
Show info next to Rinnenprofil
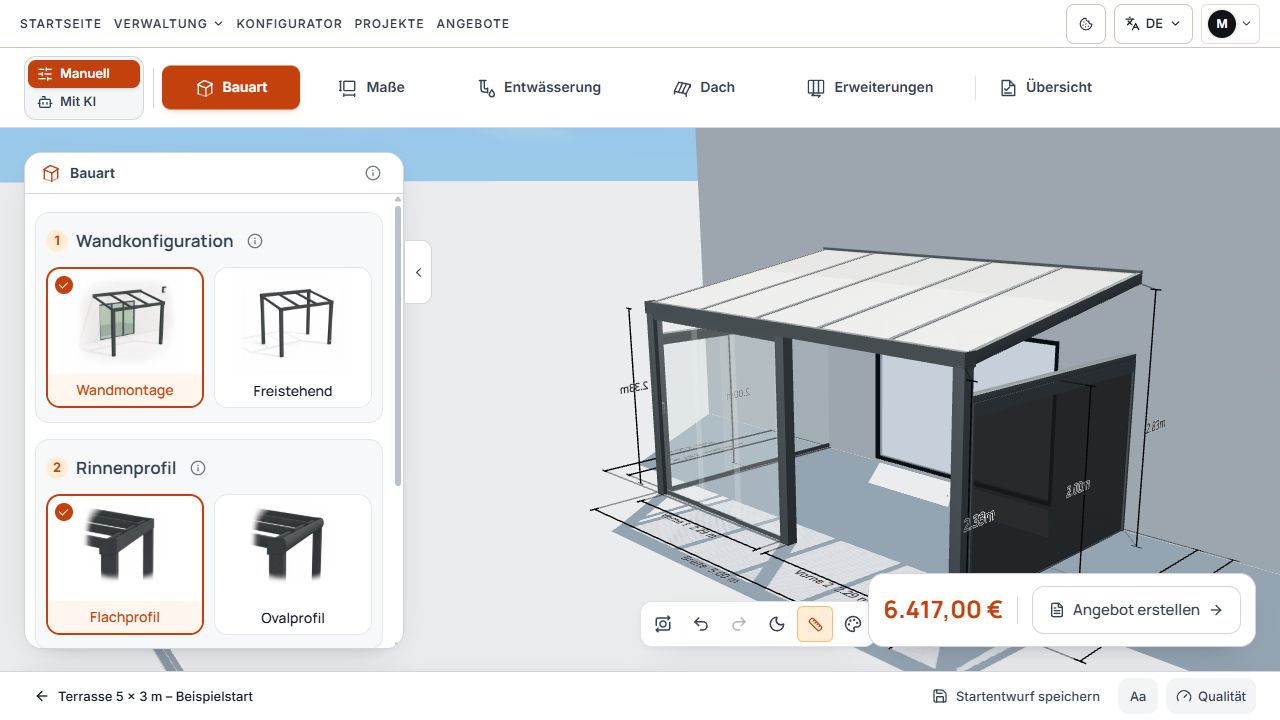click(198, 468)
